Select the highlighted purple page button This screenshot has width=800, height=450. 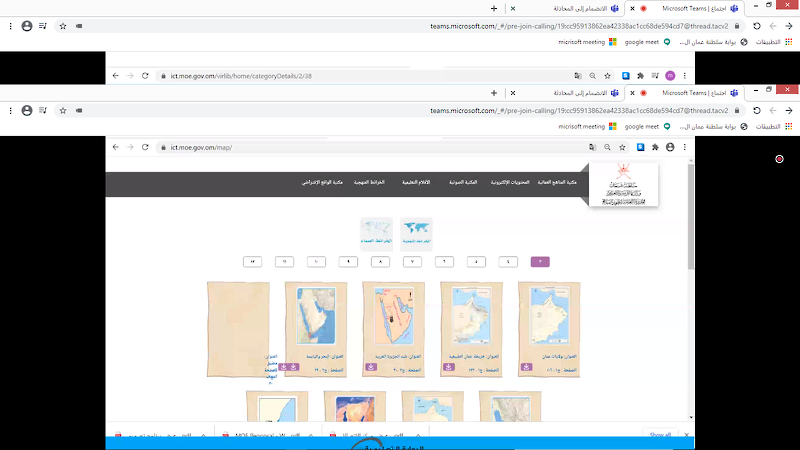pyautogui.click(x=540, y=262)
